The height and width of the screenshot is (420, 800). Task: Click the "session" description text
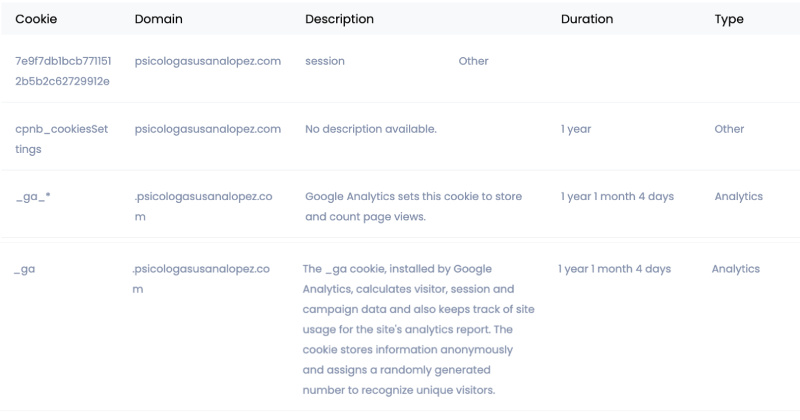[x=325, y=61]
